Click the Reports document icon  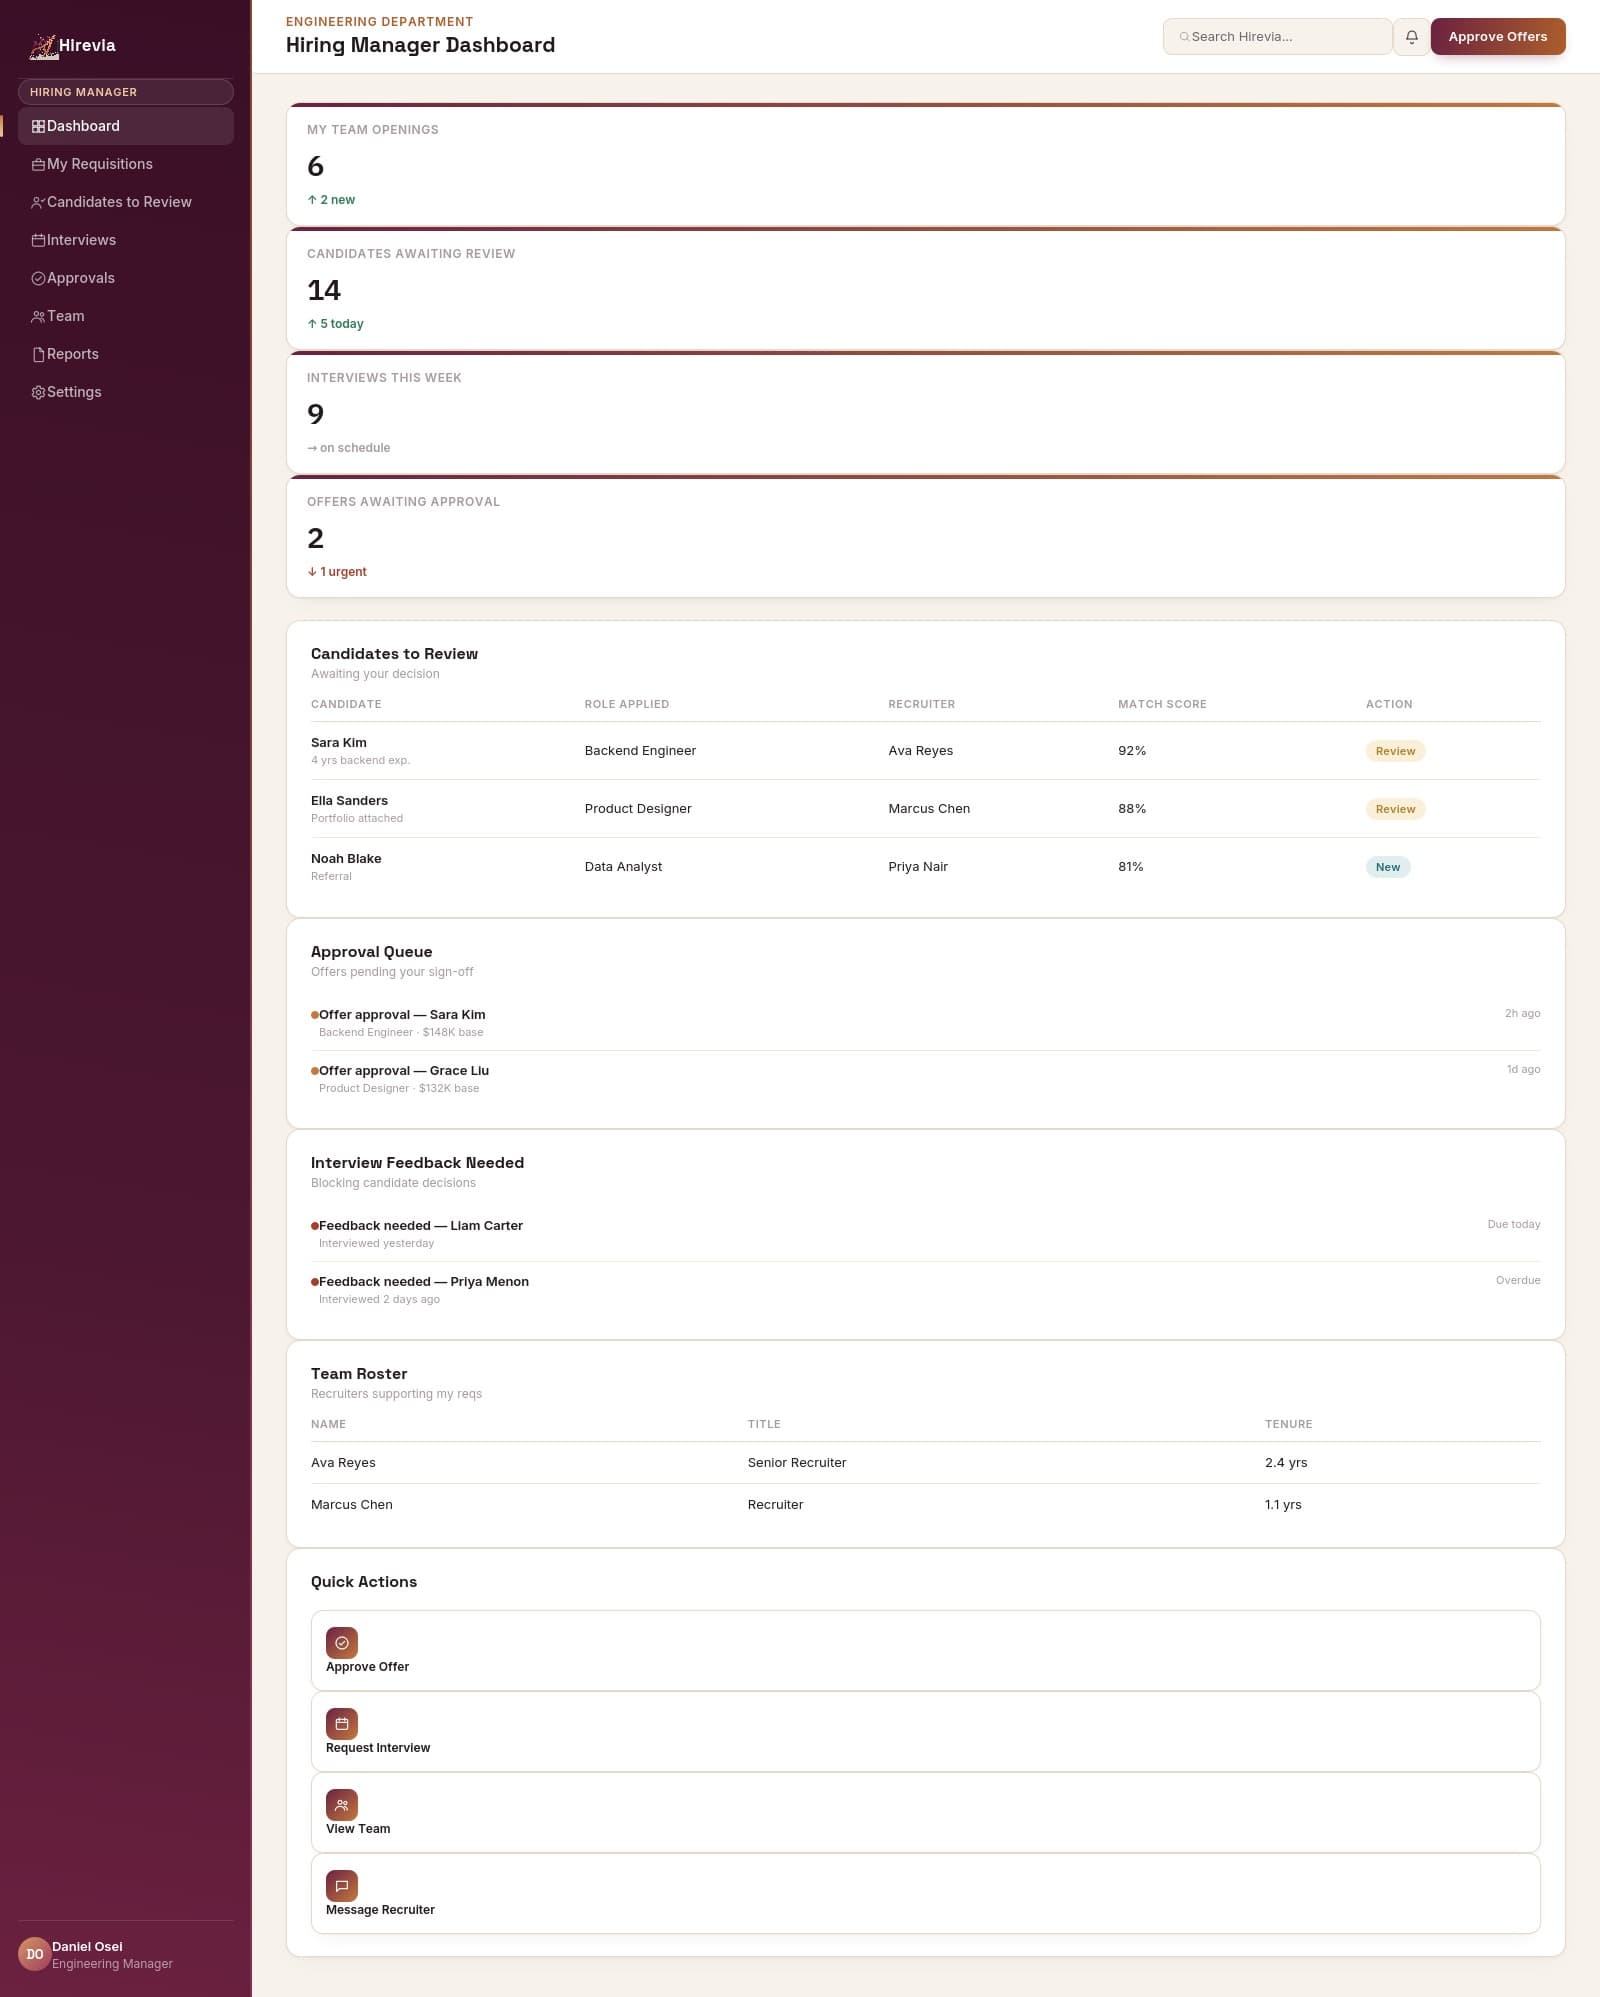click(x=38, y=354)
